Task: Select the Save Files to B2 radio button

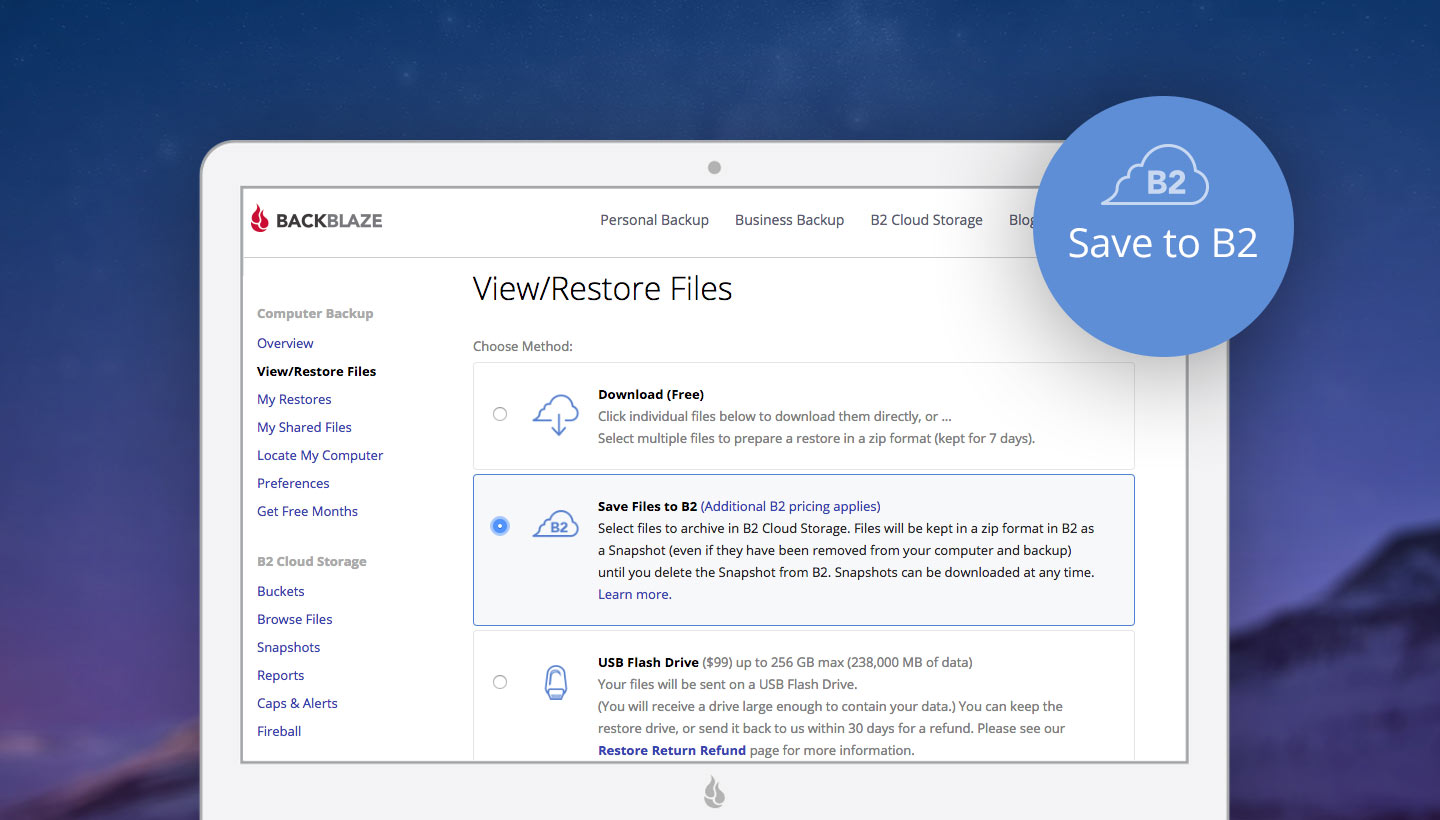Action: pyautogui.click(x=500, y=526)
